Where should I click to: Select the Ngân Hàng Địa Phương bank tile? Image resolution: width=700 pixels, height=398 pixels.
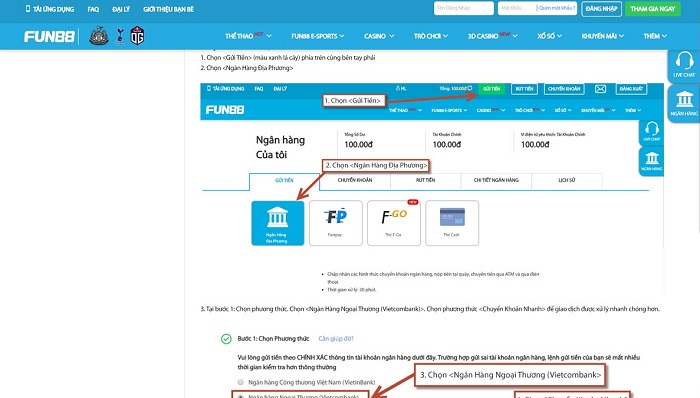pyautogui.click(x=278, y=223)
